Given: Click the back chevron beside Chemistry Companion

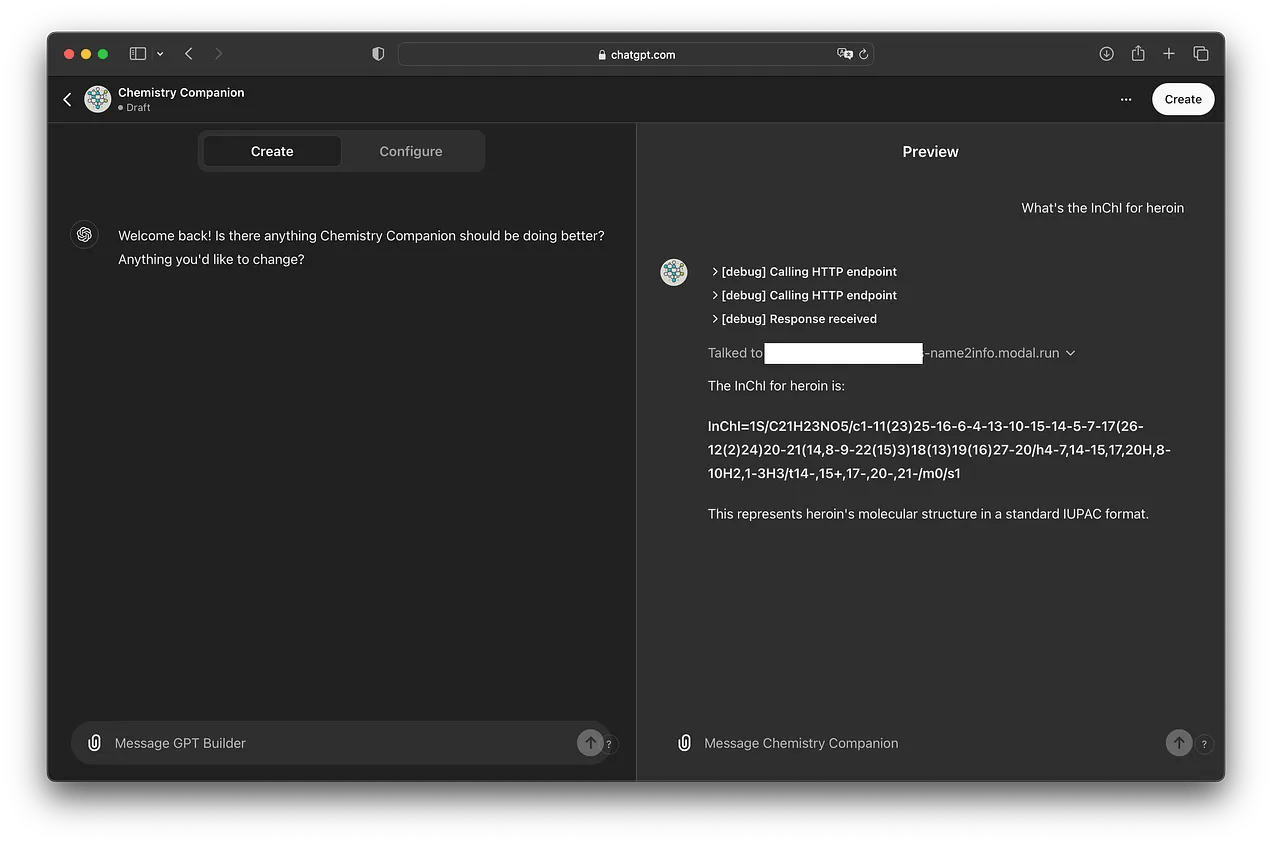Looking at the screenshot, I should pyautogui.click(x=67, y=99).
